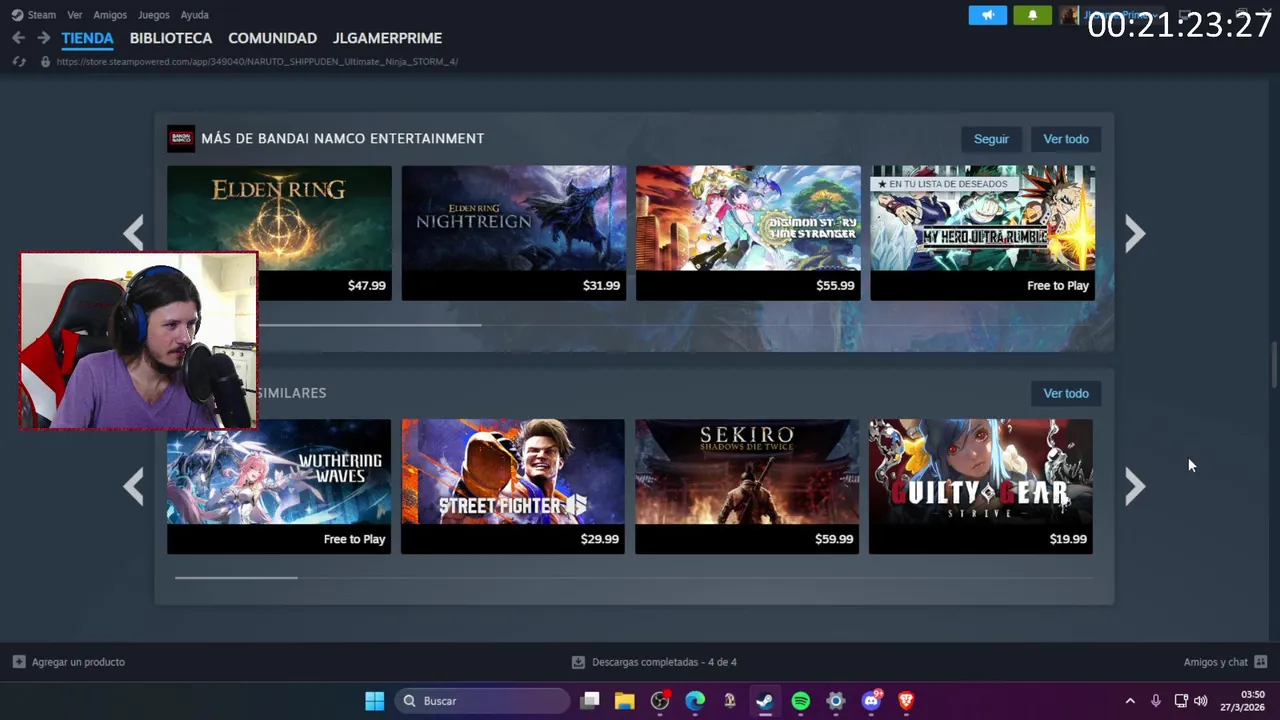The width and height of the screenshot is (1280, 720).
Task: Open the green notifications bell
Action: (x=1032, y=15)
